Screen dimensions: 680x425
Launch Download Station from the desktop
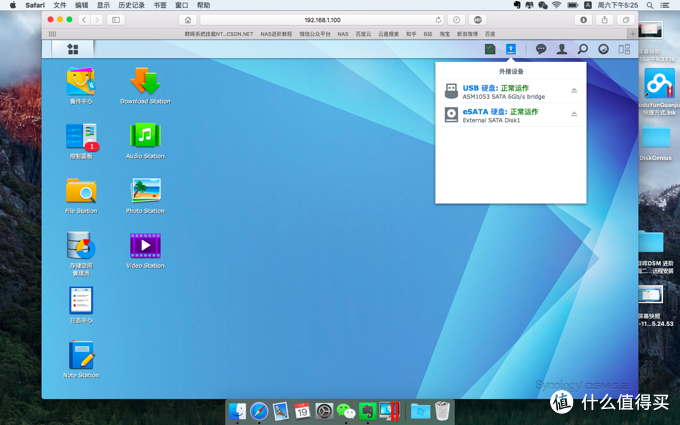[x=145, y=82]
